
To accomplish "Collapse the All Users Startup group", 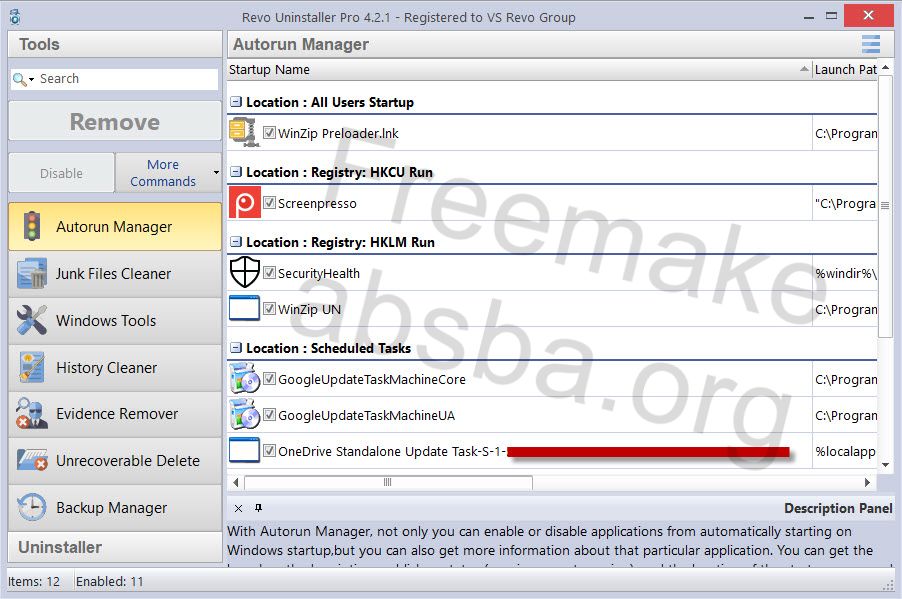I will [235, 102].
